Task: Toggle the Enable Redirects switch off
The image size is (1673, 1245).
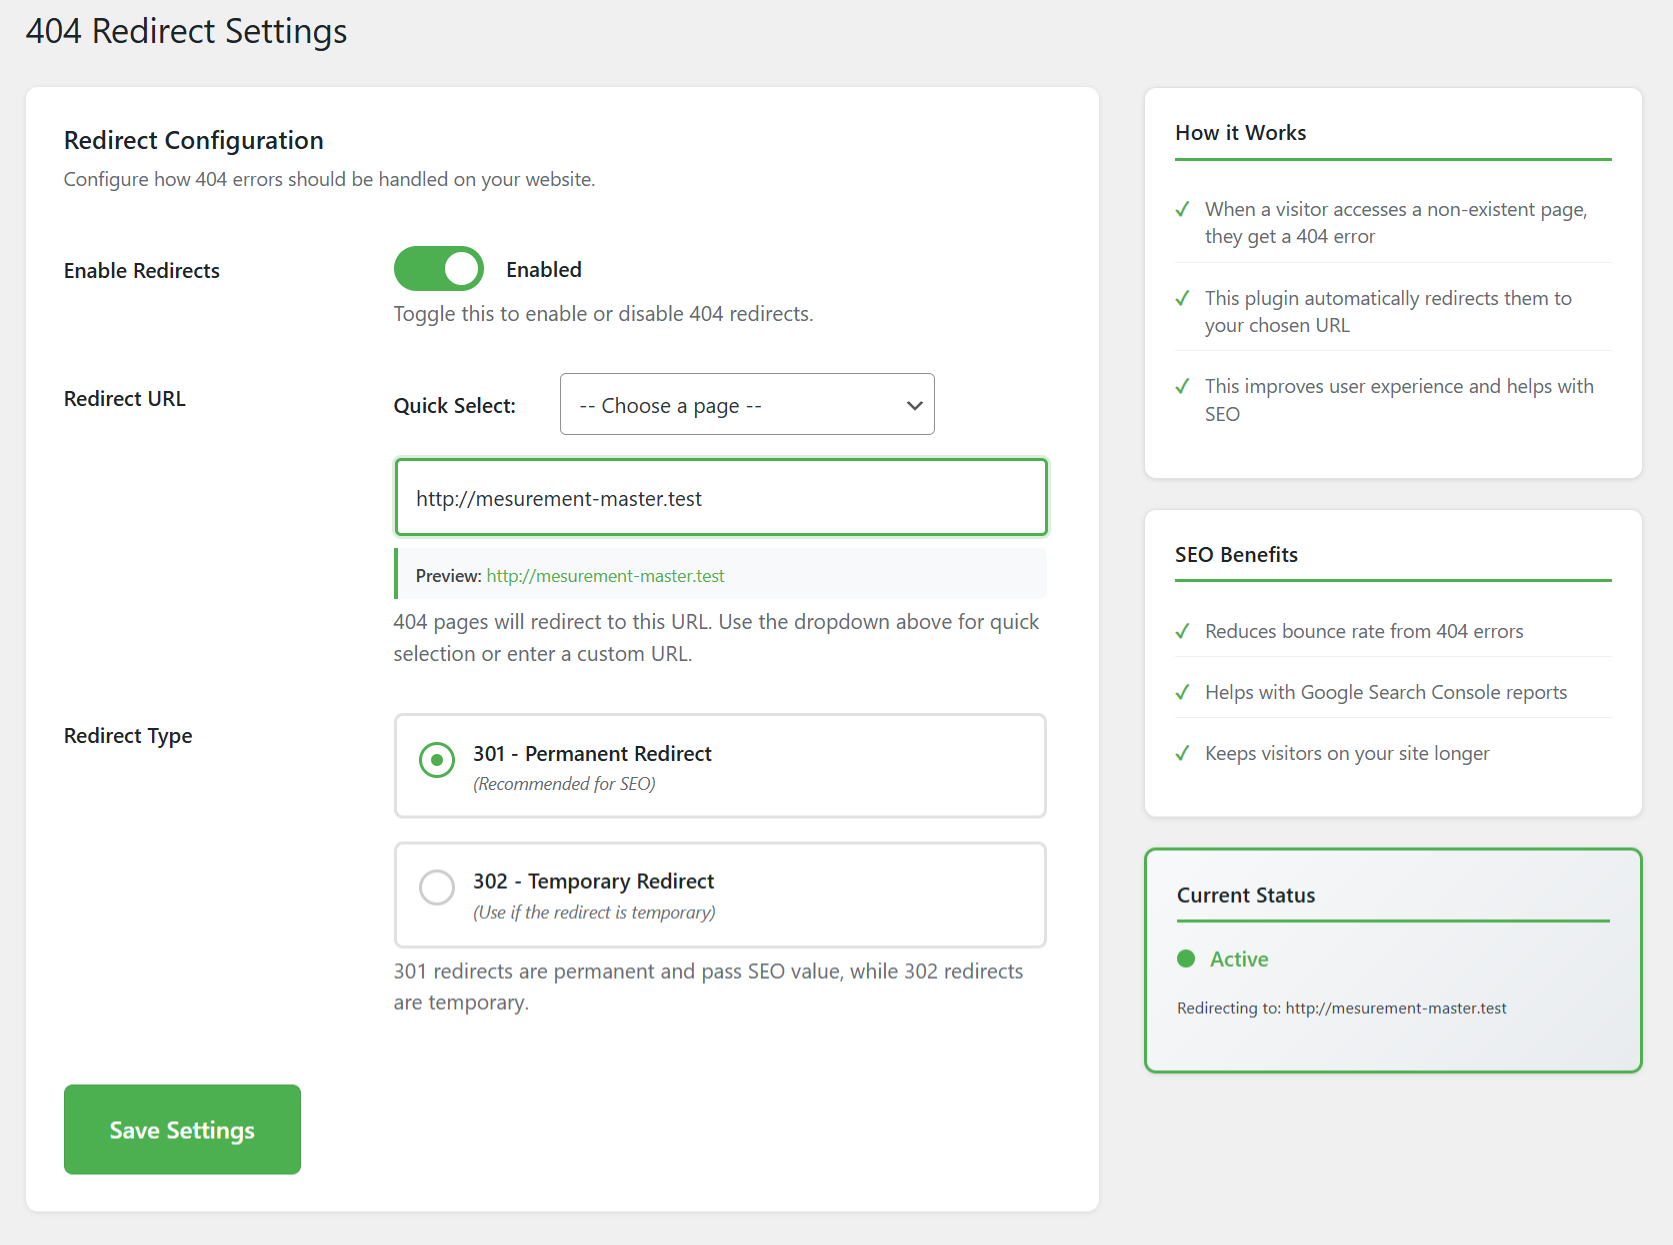Action: coord(438,269)
